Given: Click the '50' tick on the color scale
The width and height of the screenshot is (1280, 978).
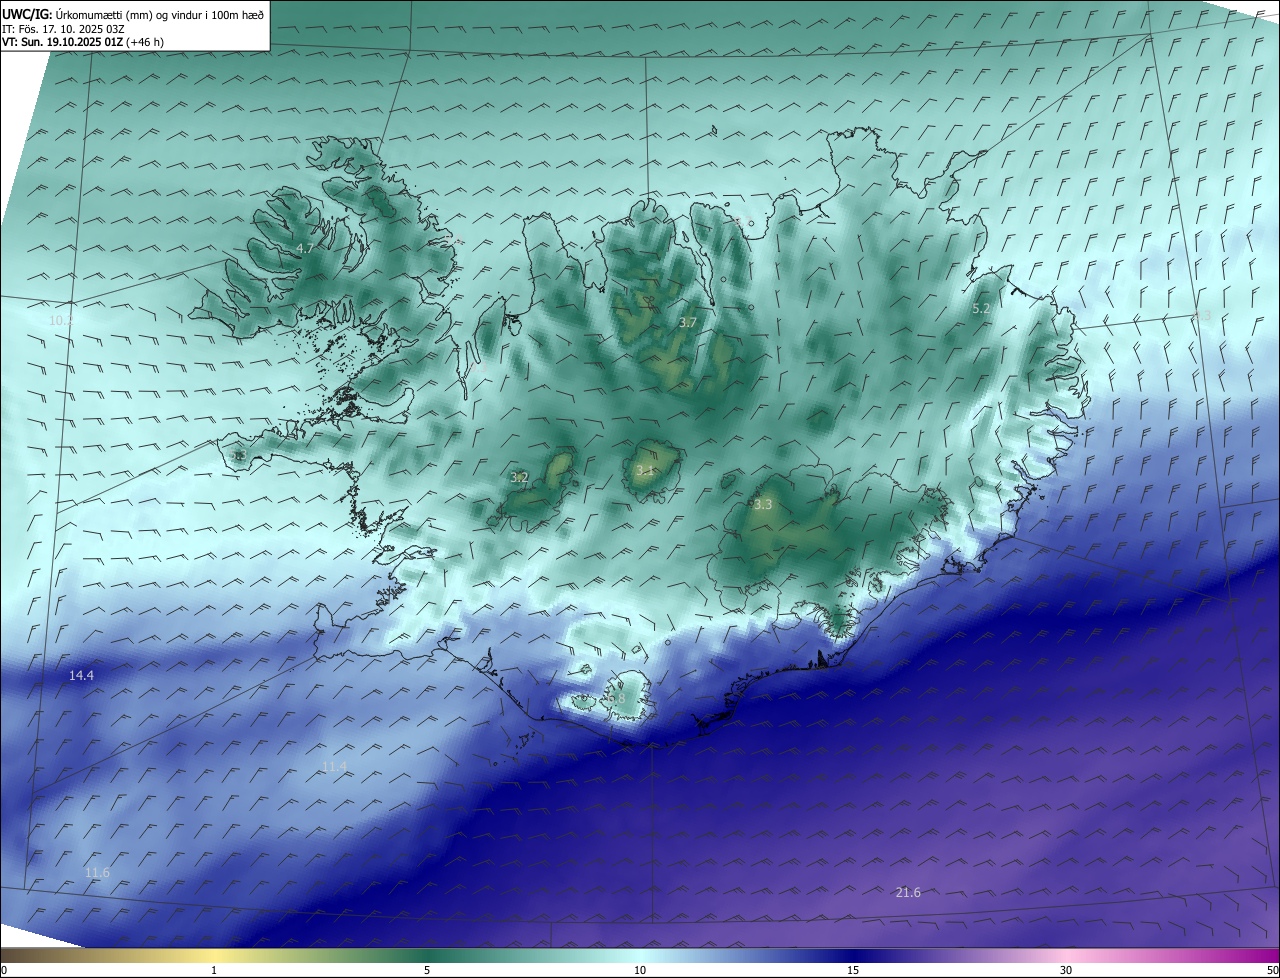Looking at the screenshot, I should [x=1272, y=970].
